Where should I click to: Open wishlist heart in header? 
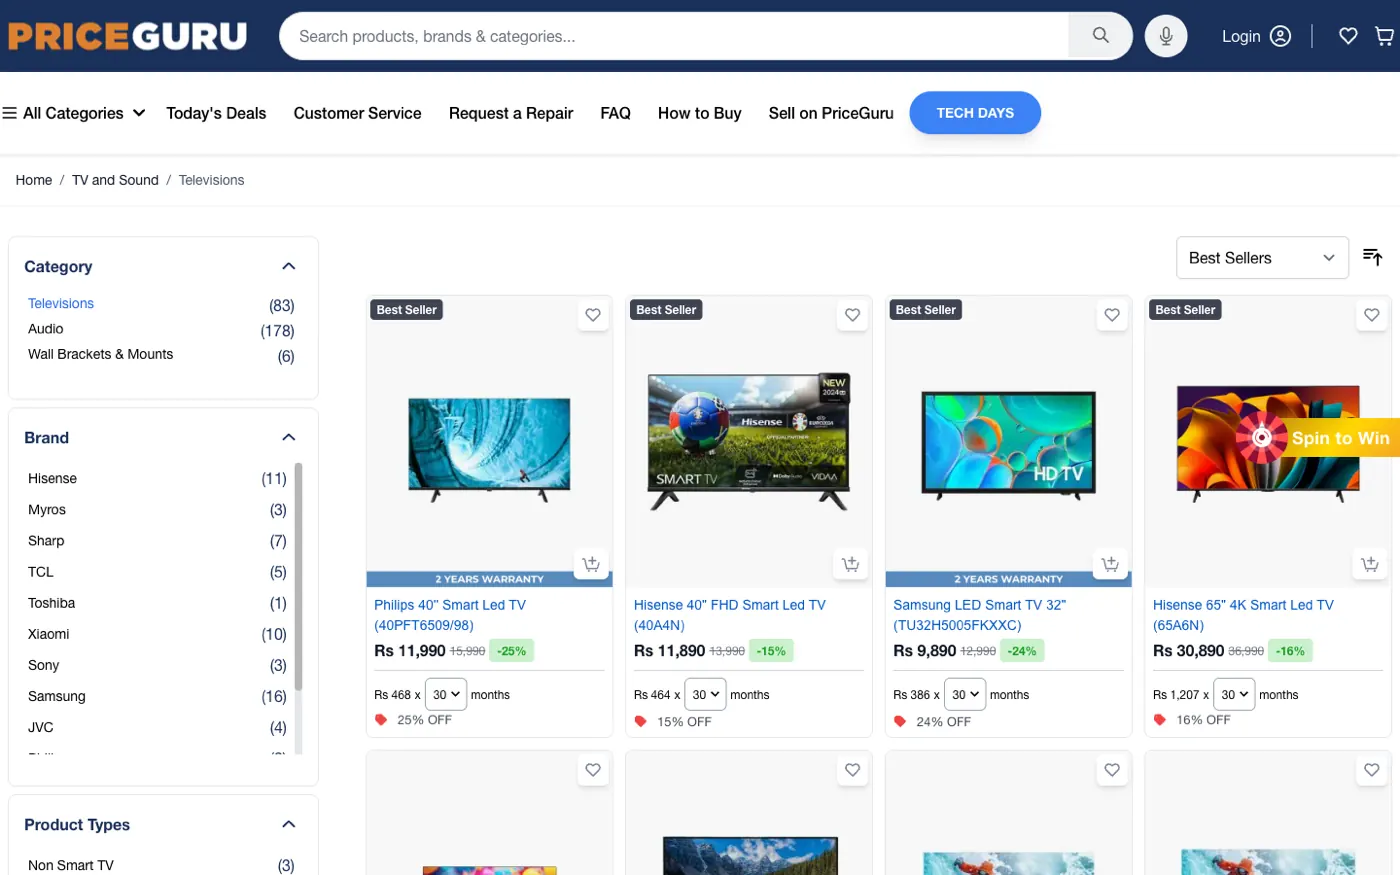tap(1348, 36)
